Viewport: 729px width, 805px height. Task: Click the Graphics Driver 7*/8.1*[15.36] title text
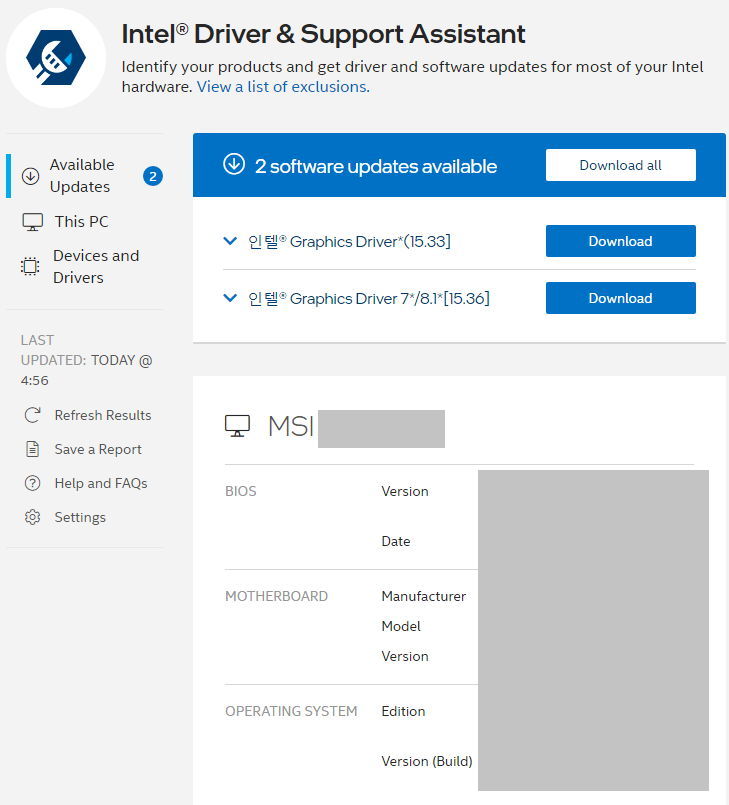(369, 298)
